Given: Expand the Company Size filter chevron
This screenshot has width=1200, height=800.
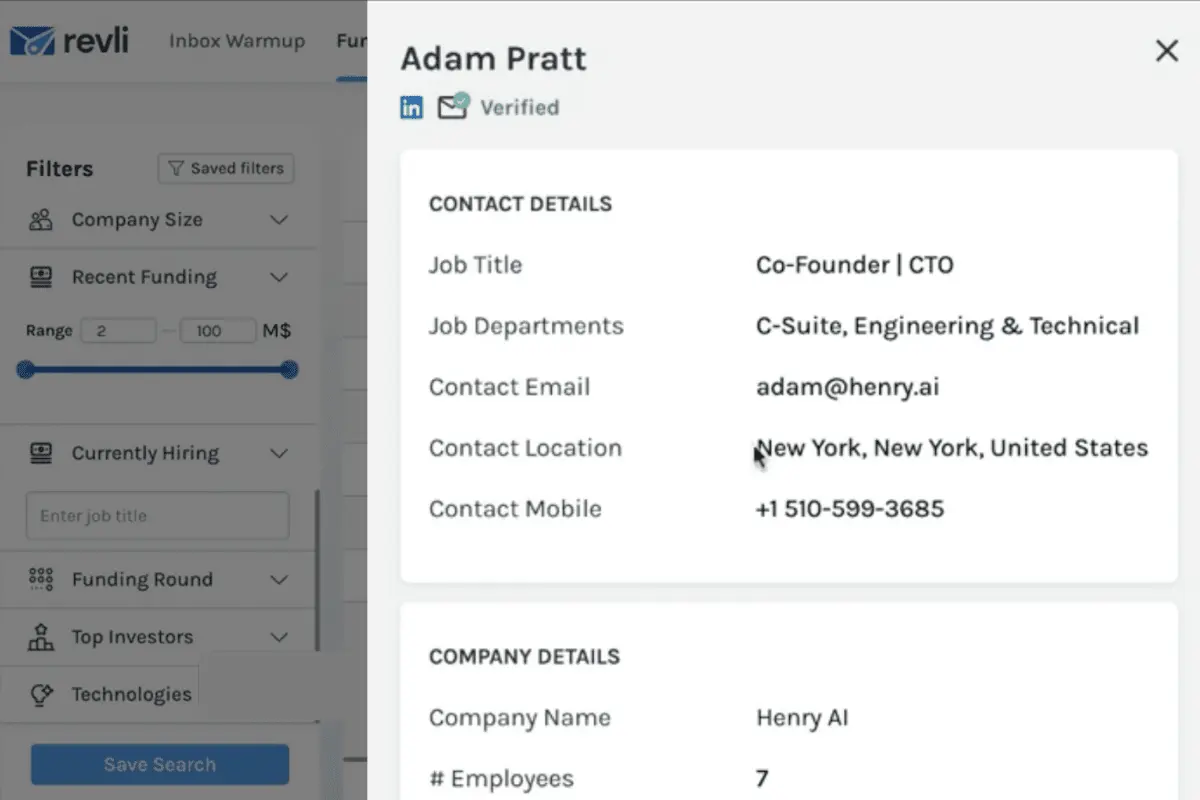Looking at the screenshot, I should click(279, 220).
